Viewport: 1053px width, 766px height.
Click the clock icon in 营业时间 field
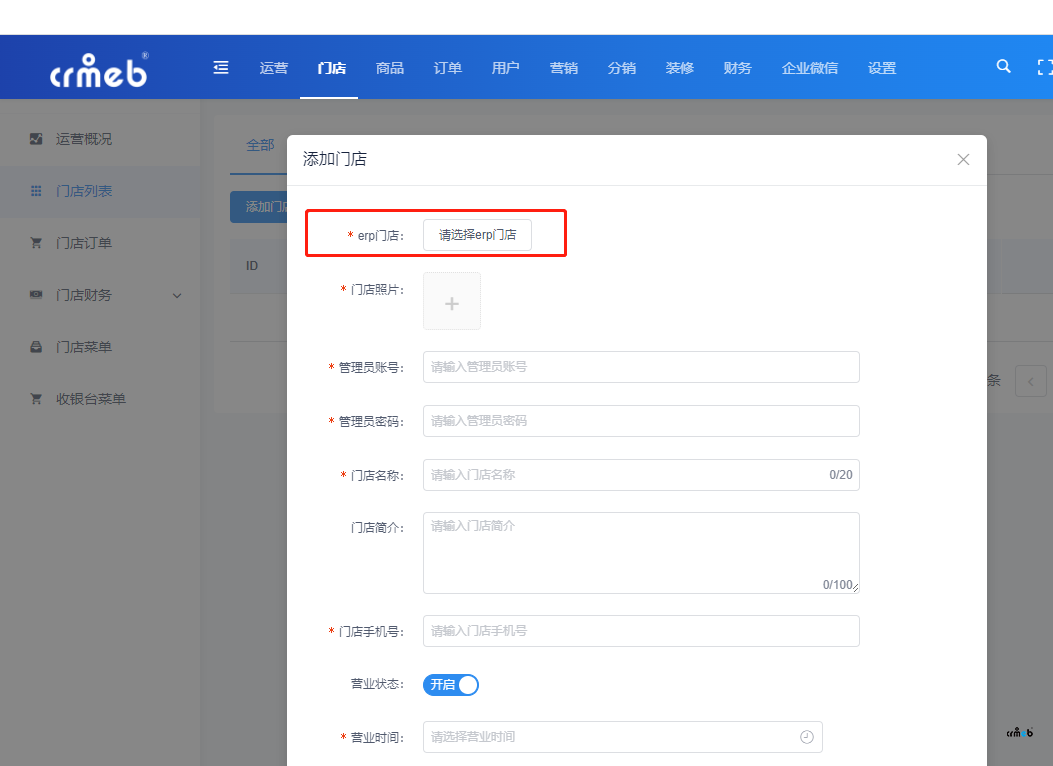(806, 737)
